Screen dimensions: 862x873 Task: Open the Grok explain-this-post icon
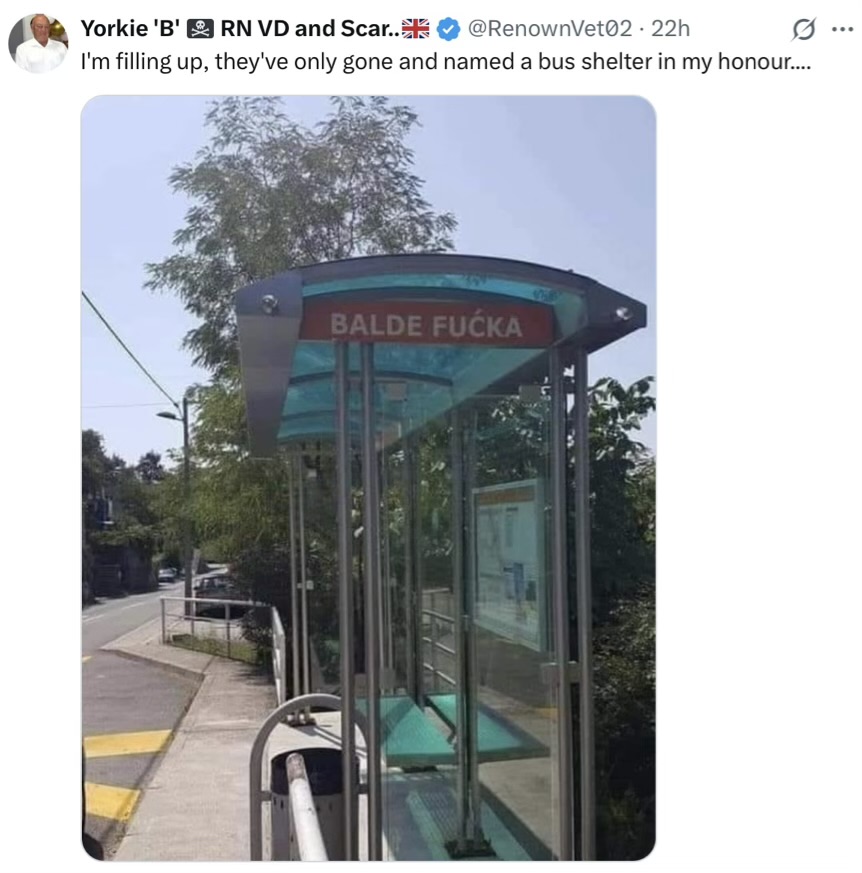click(x=803, y=29)
